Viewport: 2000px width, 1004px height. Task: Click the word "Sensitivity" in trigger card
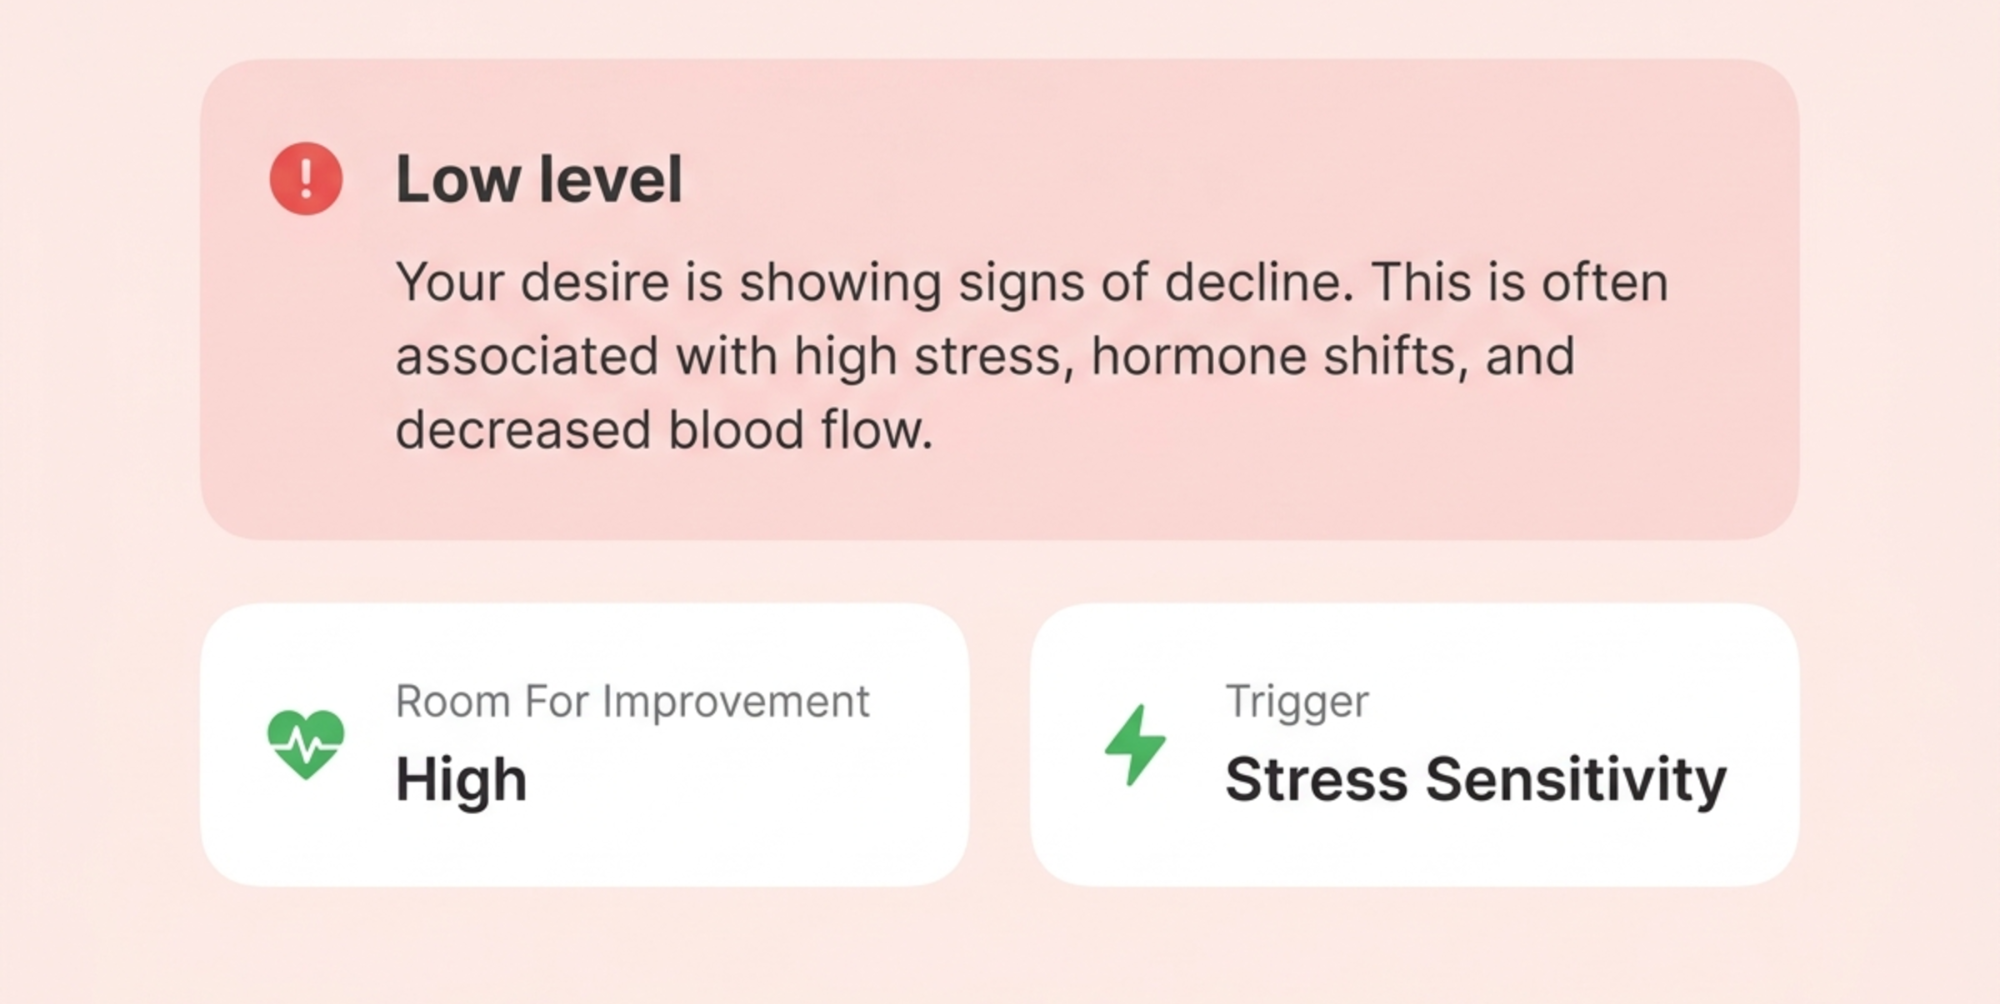click(1576, 780)
